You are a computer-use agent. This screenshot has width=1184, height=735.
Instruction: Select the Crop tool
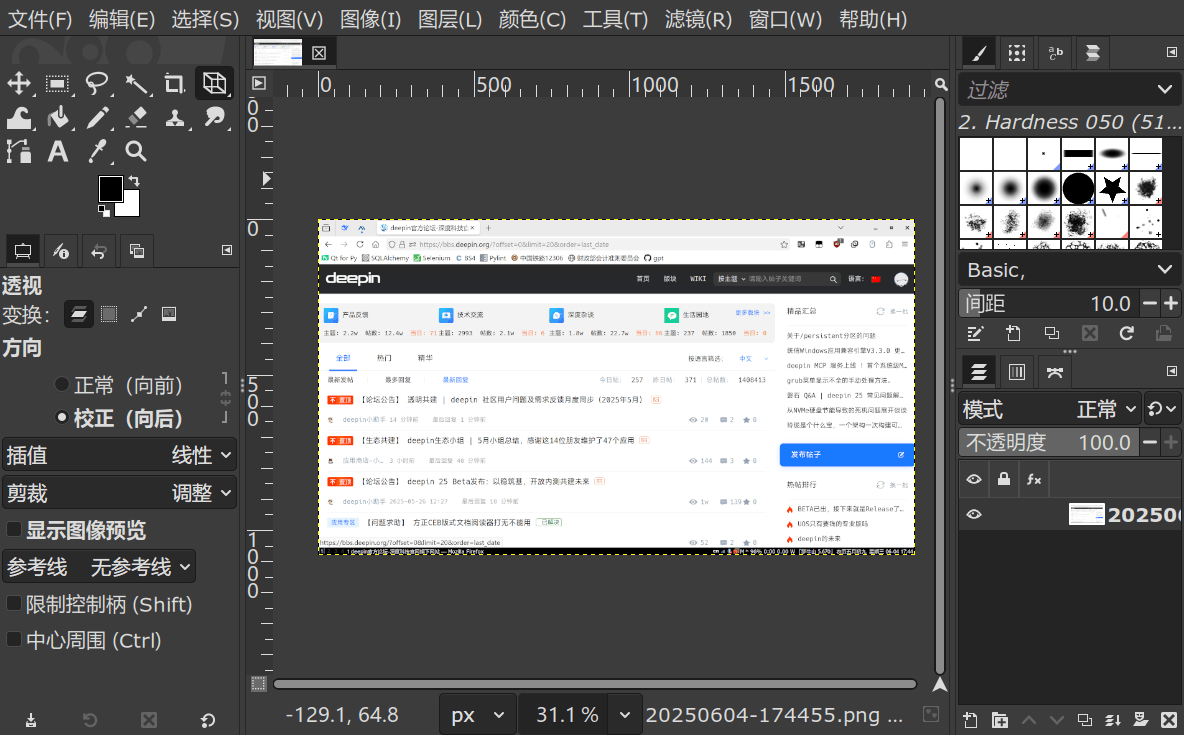click(x=174, y=83)
